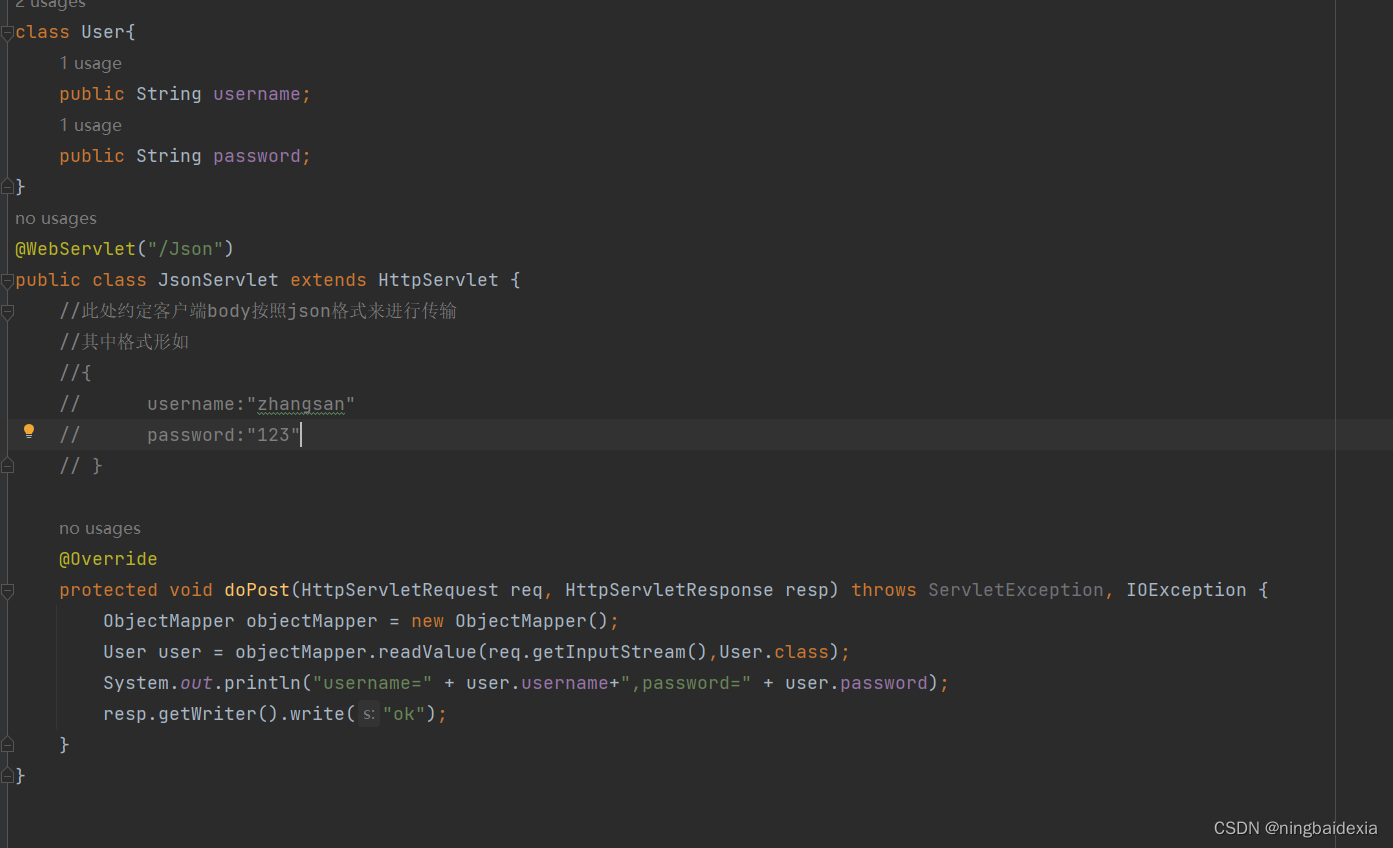Click the 'new' keyword before ObjectMapper()
Viewport: 1393px width, 848px height.
pyautogui.click(x=427, y=621)
